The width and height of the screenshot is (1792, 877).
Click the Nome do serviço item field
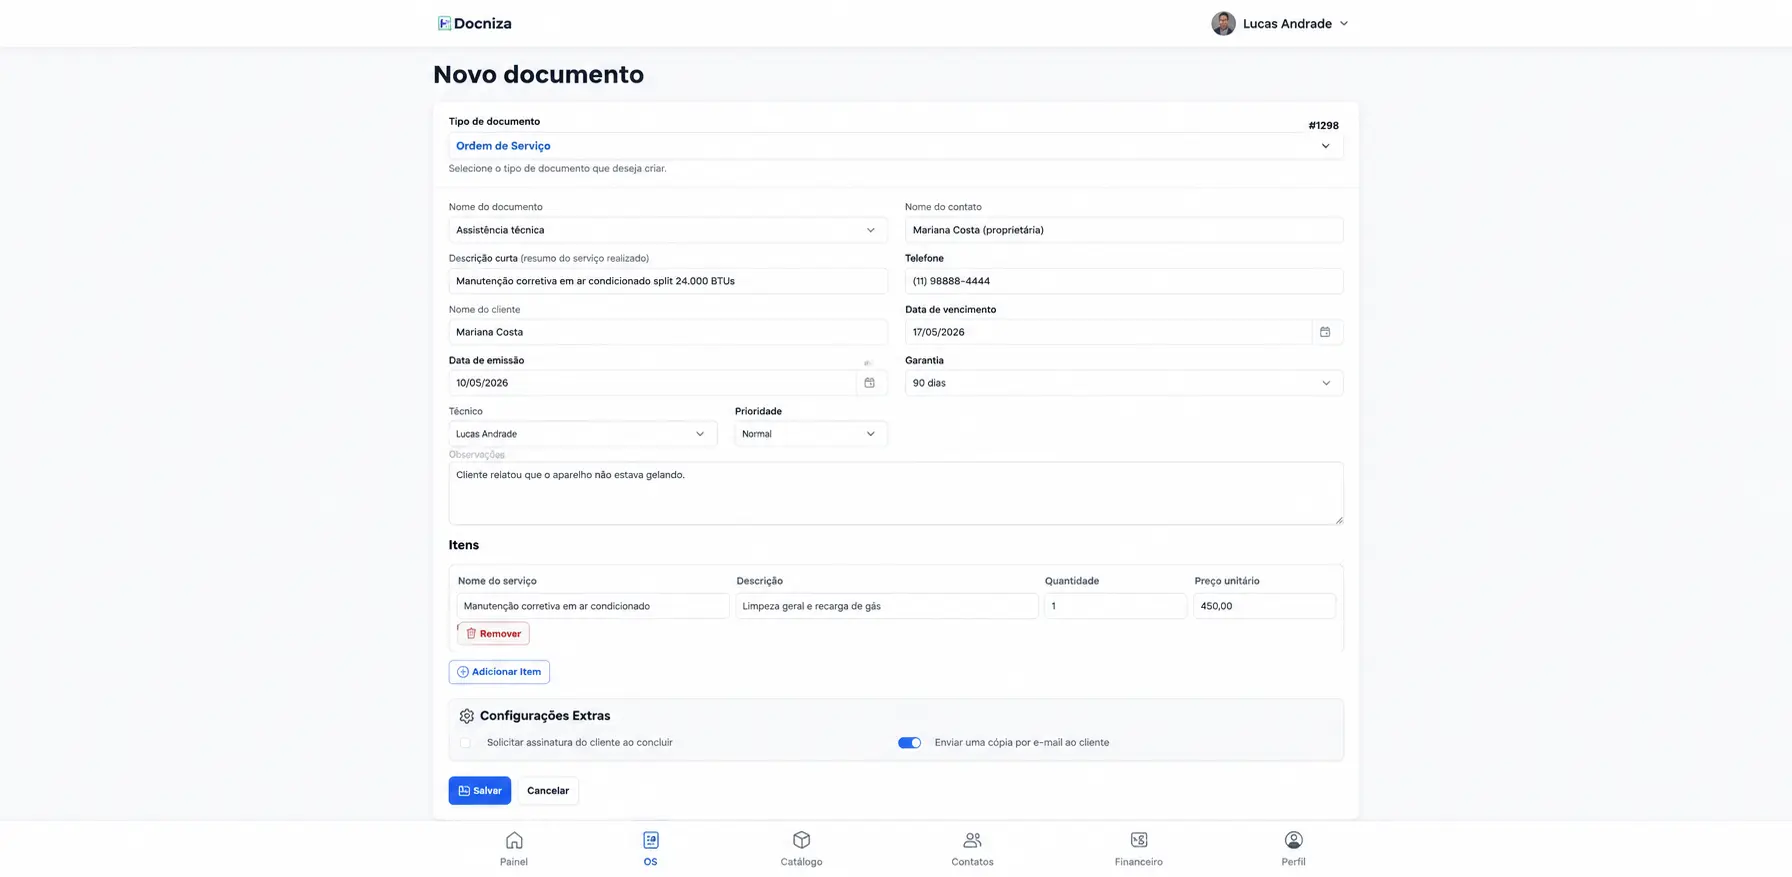(593, 606)
